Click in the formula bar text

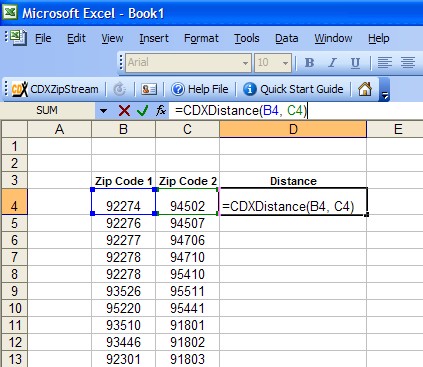(x=296, y=110)
